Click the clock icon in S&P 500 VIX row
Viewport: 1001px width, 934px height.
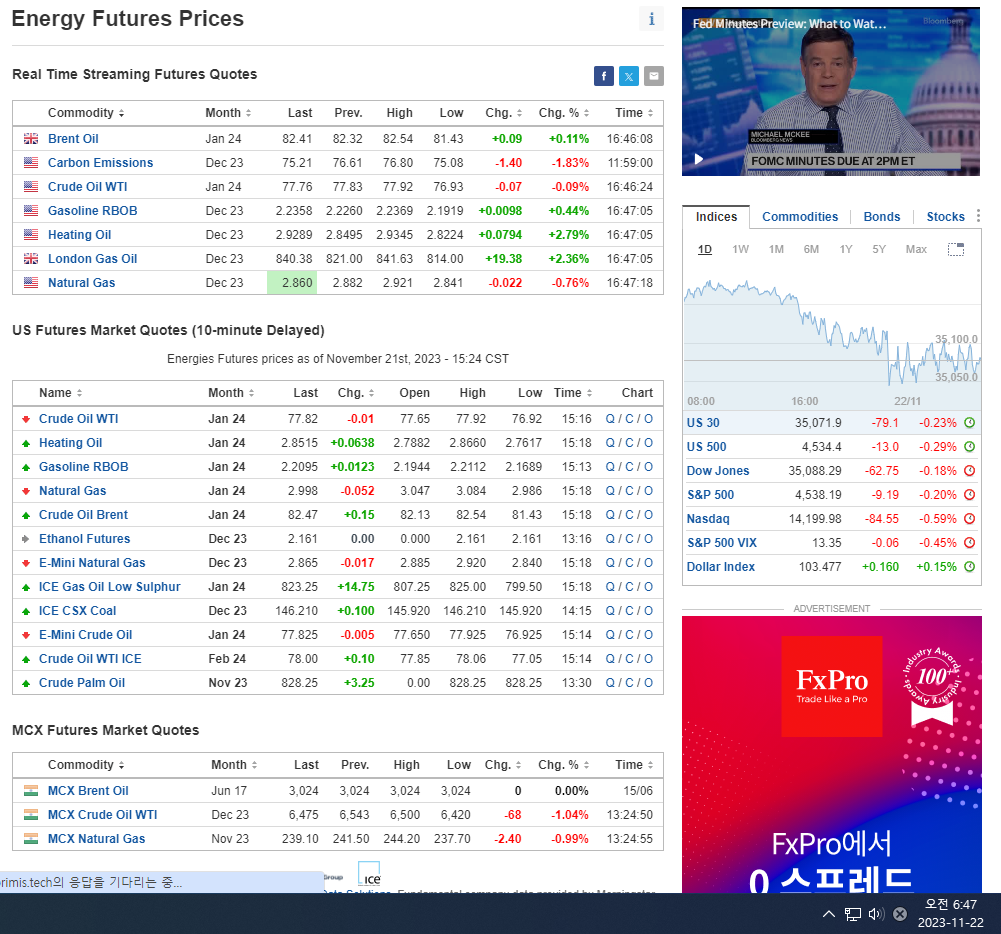969,543
